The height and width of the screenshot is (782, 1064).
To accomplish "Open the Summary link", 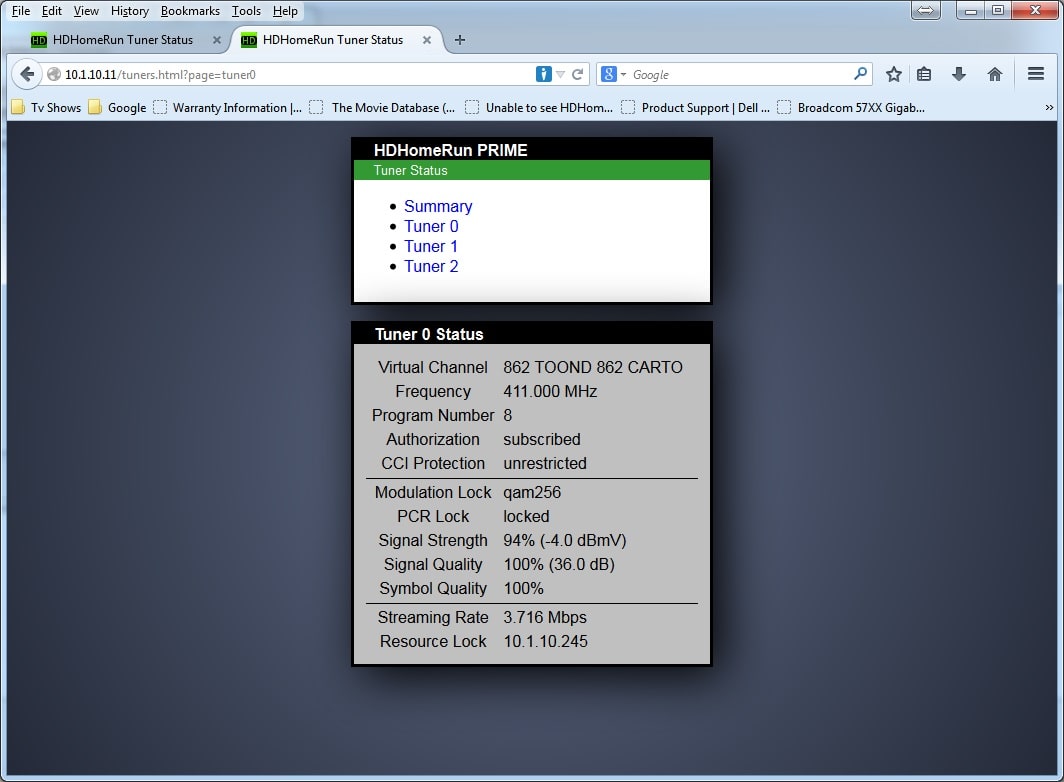I will pos(438,206).
